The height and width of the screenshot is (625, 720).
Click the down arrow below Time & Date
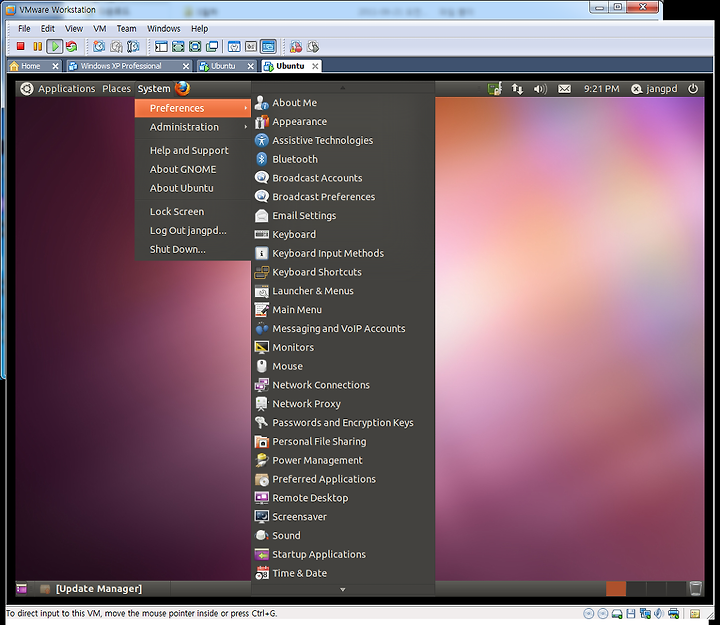click(343, 589)
